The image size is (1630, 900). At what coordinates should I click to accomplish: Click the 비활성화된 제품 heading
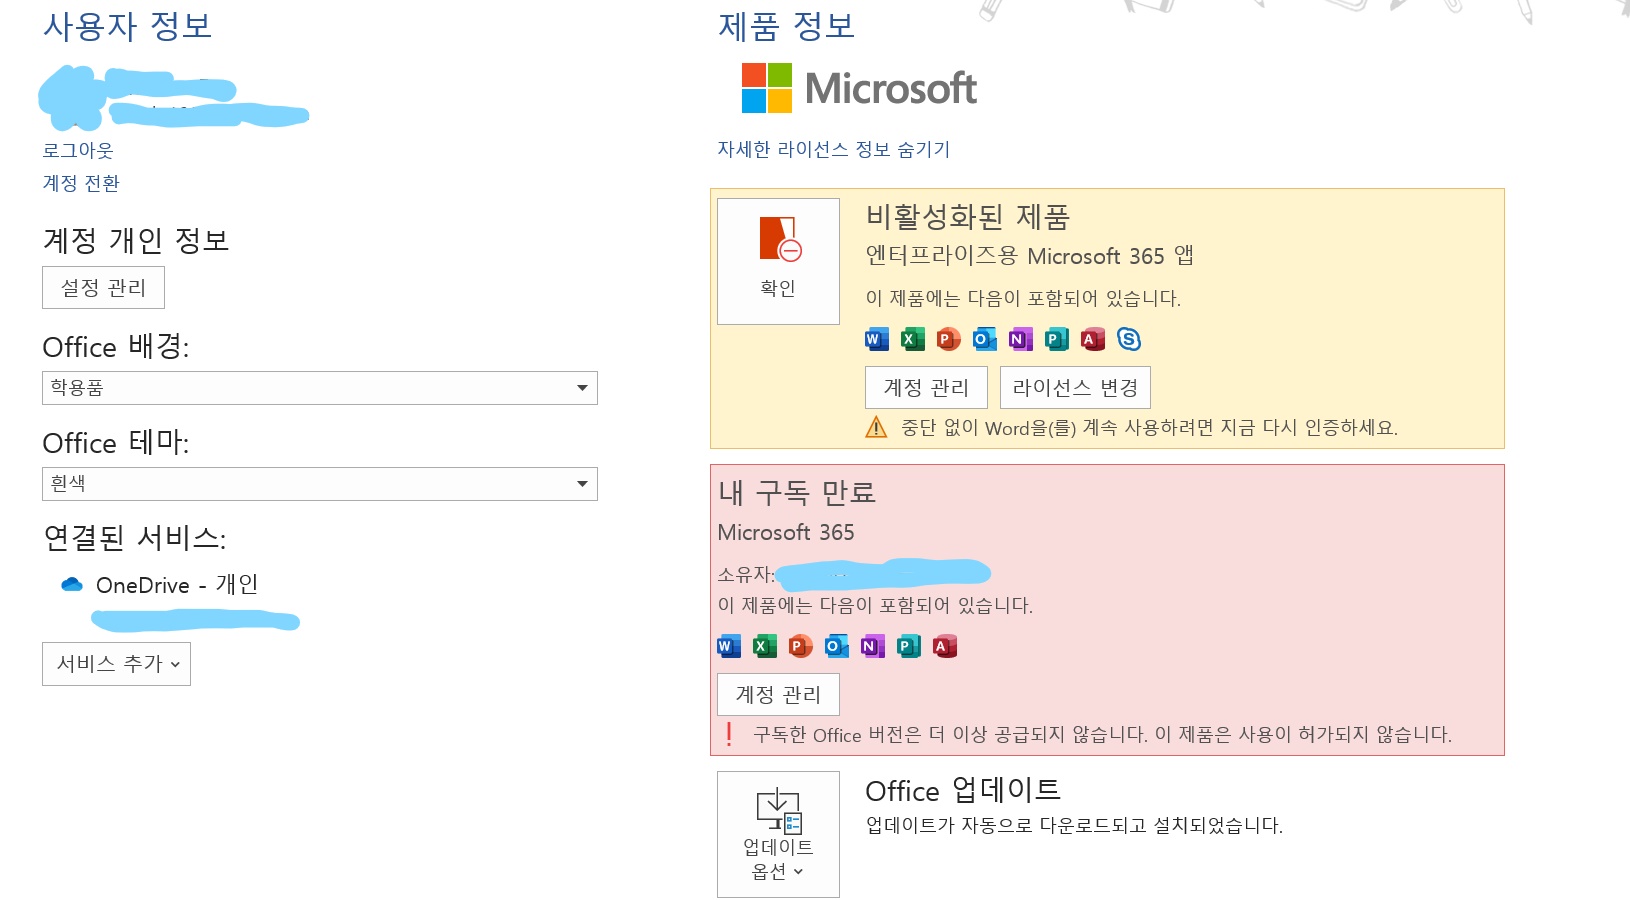tap(968, 217)
